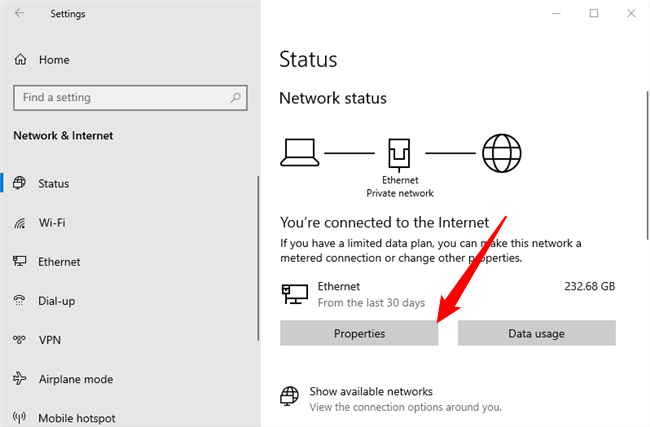The image size is (650, 427).
Task: Select Wi-Fi in the sidebar menu
Action: click(52, 223)
